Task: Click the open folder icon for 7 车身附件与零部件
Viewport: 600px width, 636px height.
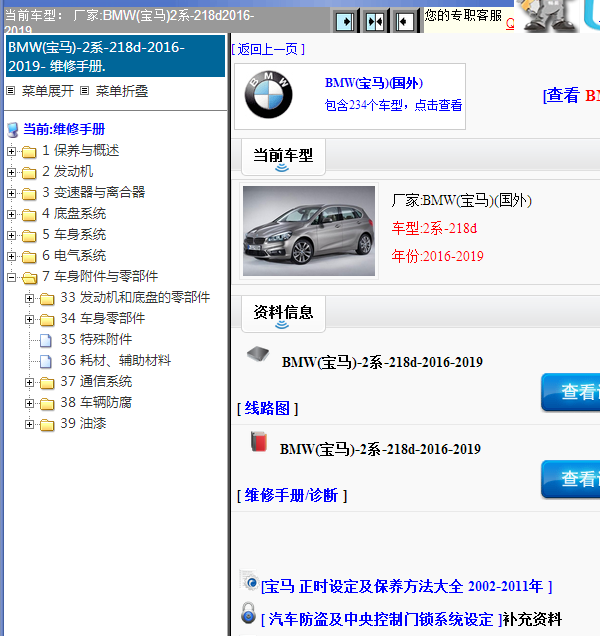Action: [29, 277]
